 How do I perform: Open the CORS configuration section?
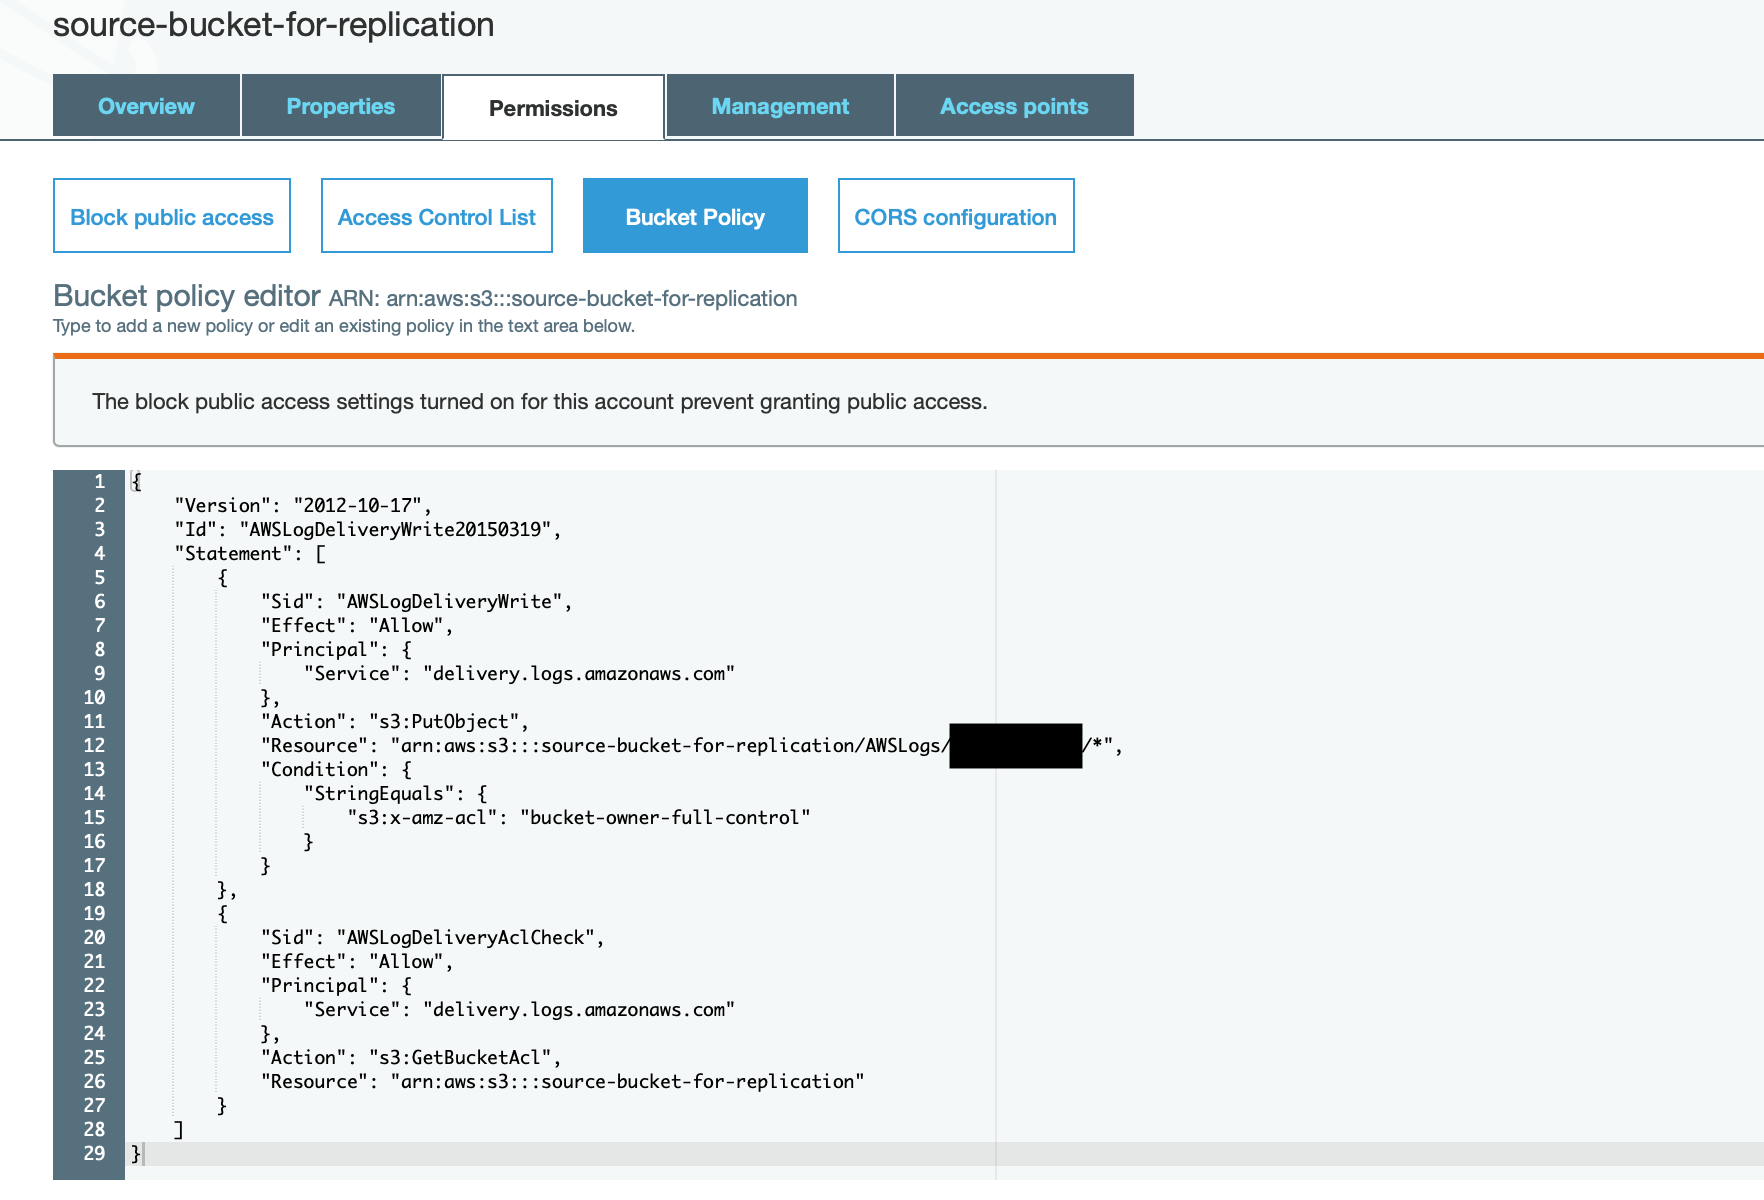coord(955,215)
